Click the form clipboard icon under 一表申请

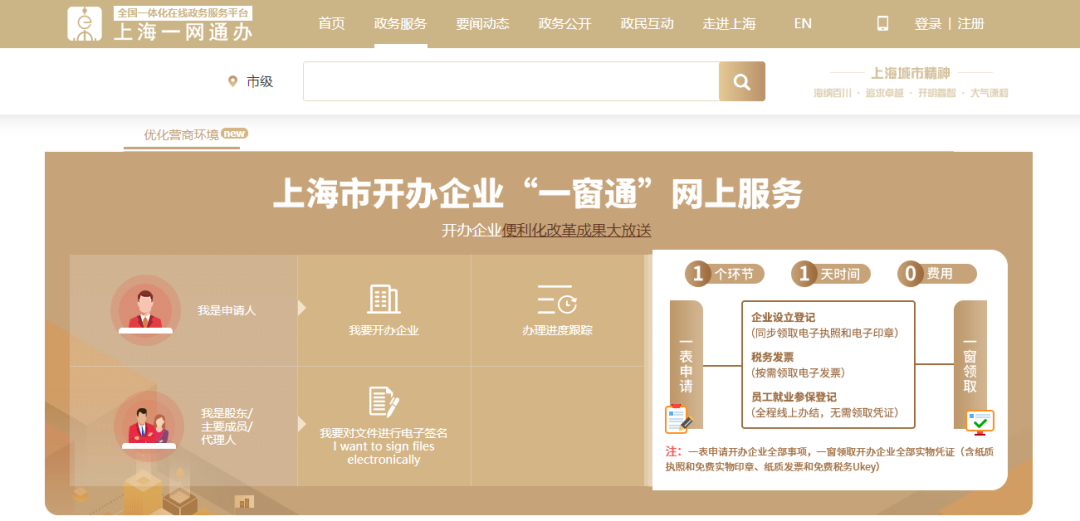click(678, 418)
